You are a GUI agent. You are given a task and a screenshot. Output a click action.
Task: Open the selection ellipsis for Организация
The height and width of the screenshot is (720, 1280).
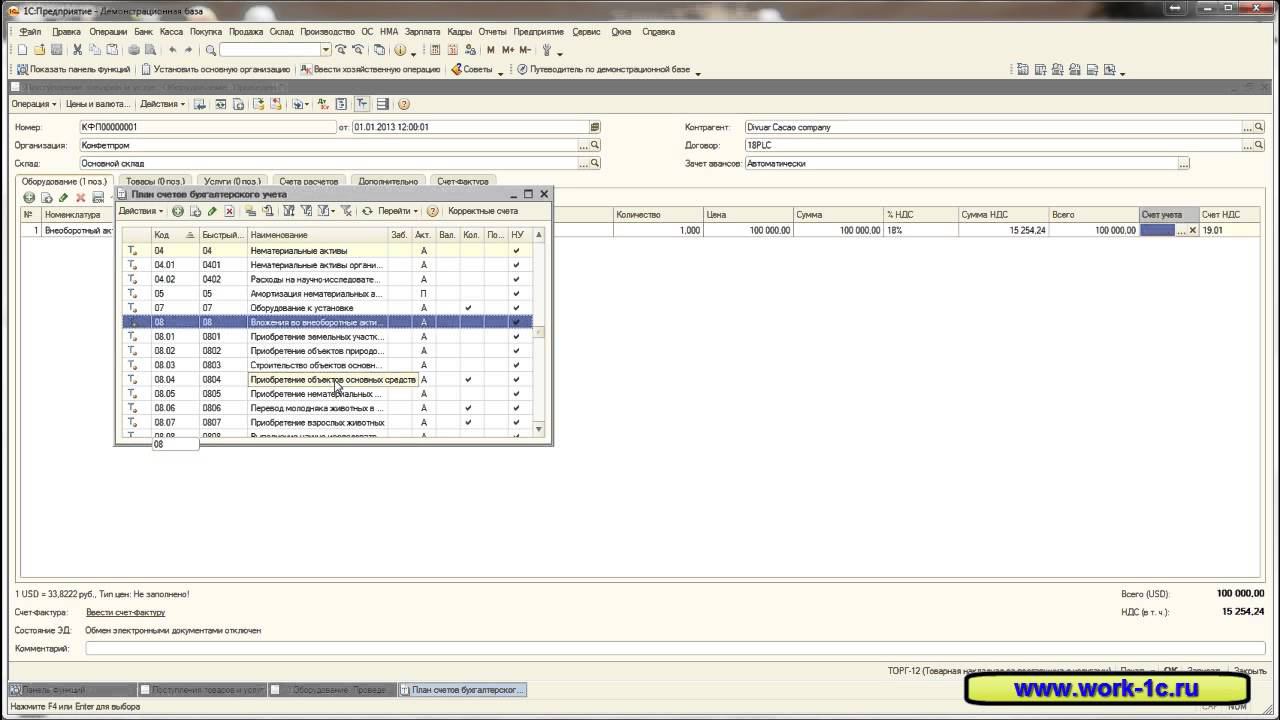[583, 145]
